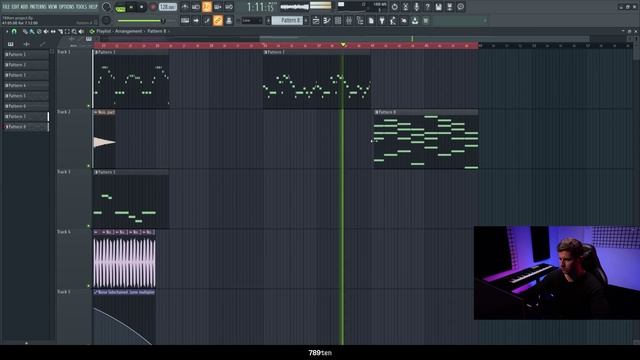Select the Slice tool in playlist

tap(60, 31)
